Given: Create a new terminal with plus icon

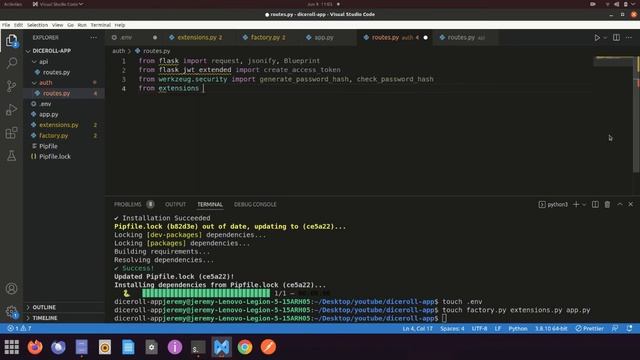Looking at the screenshot, I should [576, 204].
